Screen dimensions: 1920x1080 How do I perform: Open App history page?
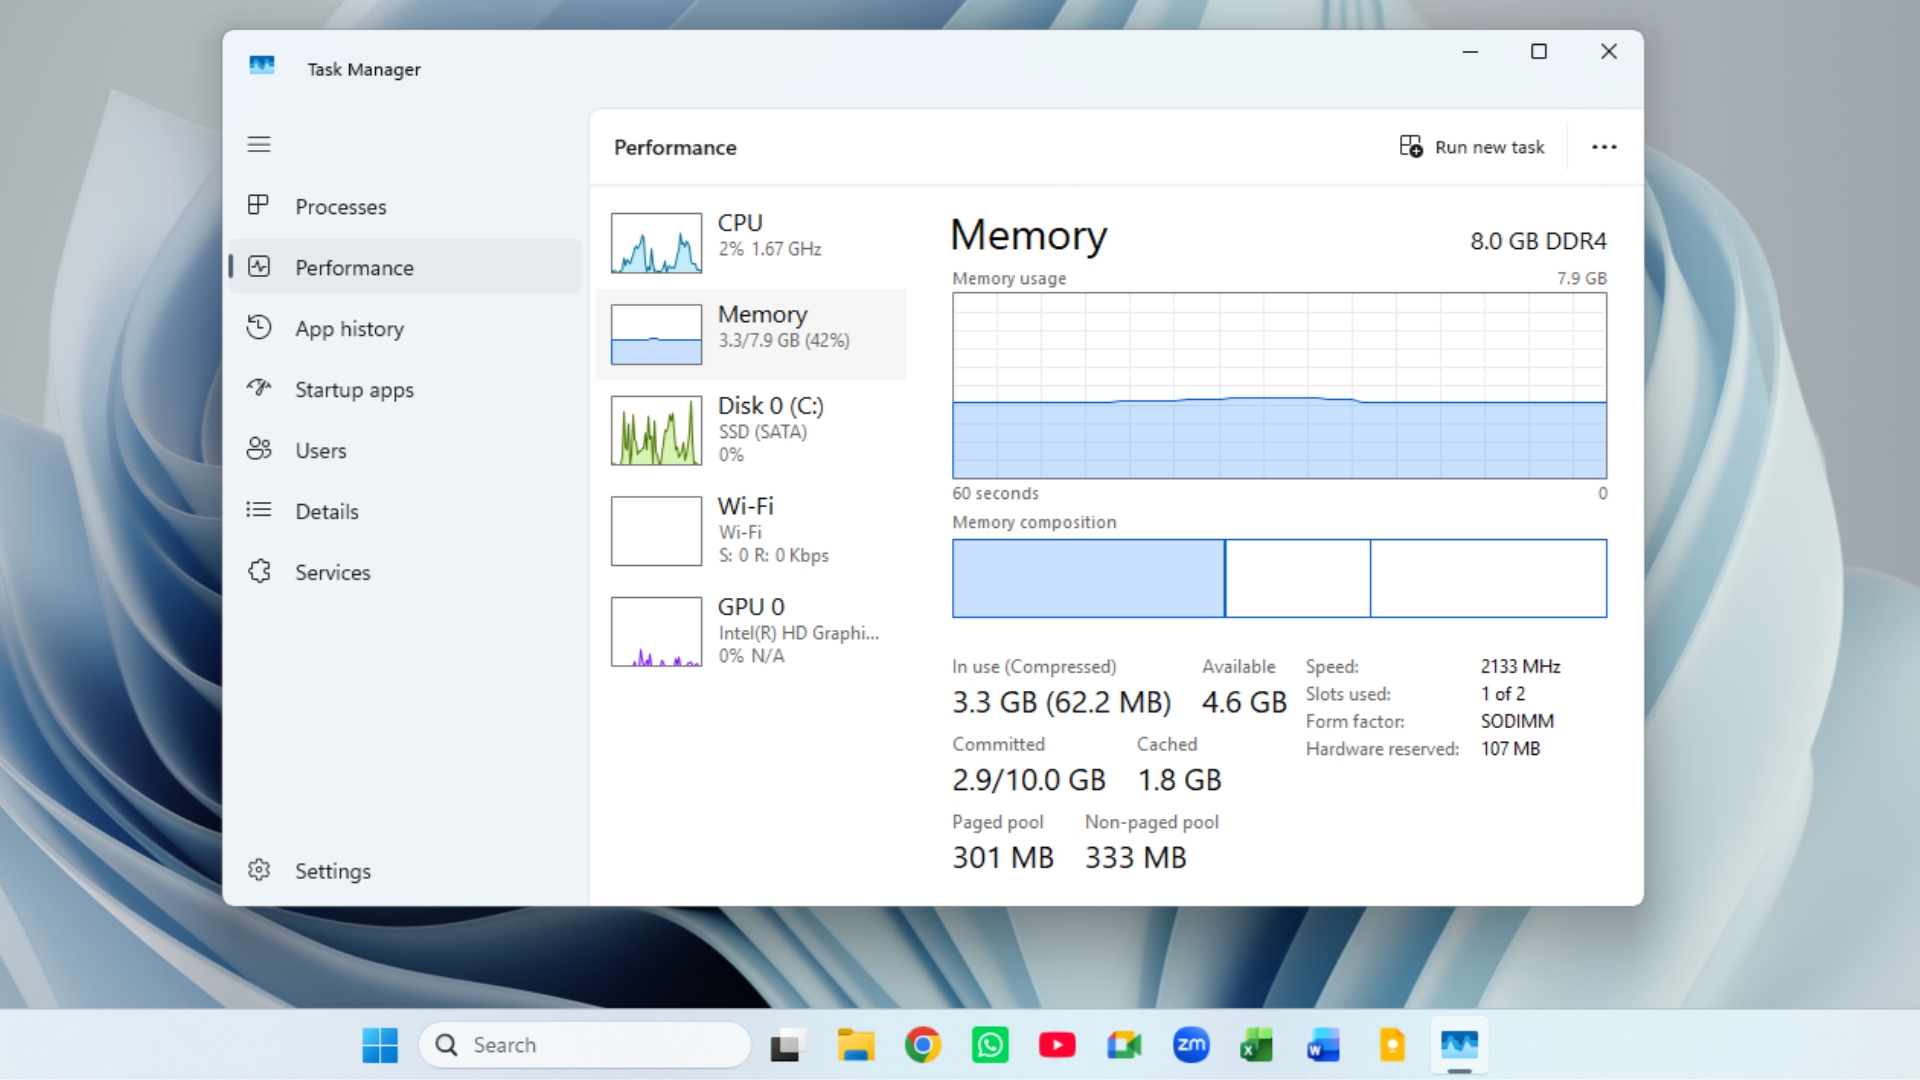pyautogui.click(x=405, y=328)
